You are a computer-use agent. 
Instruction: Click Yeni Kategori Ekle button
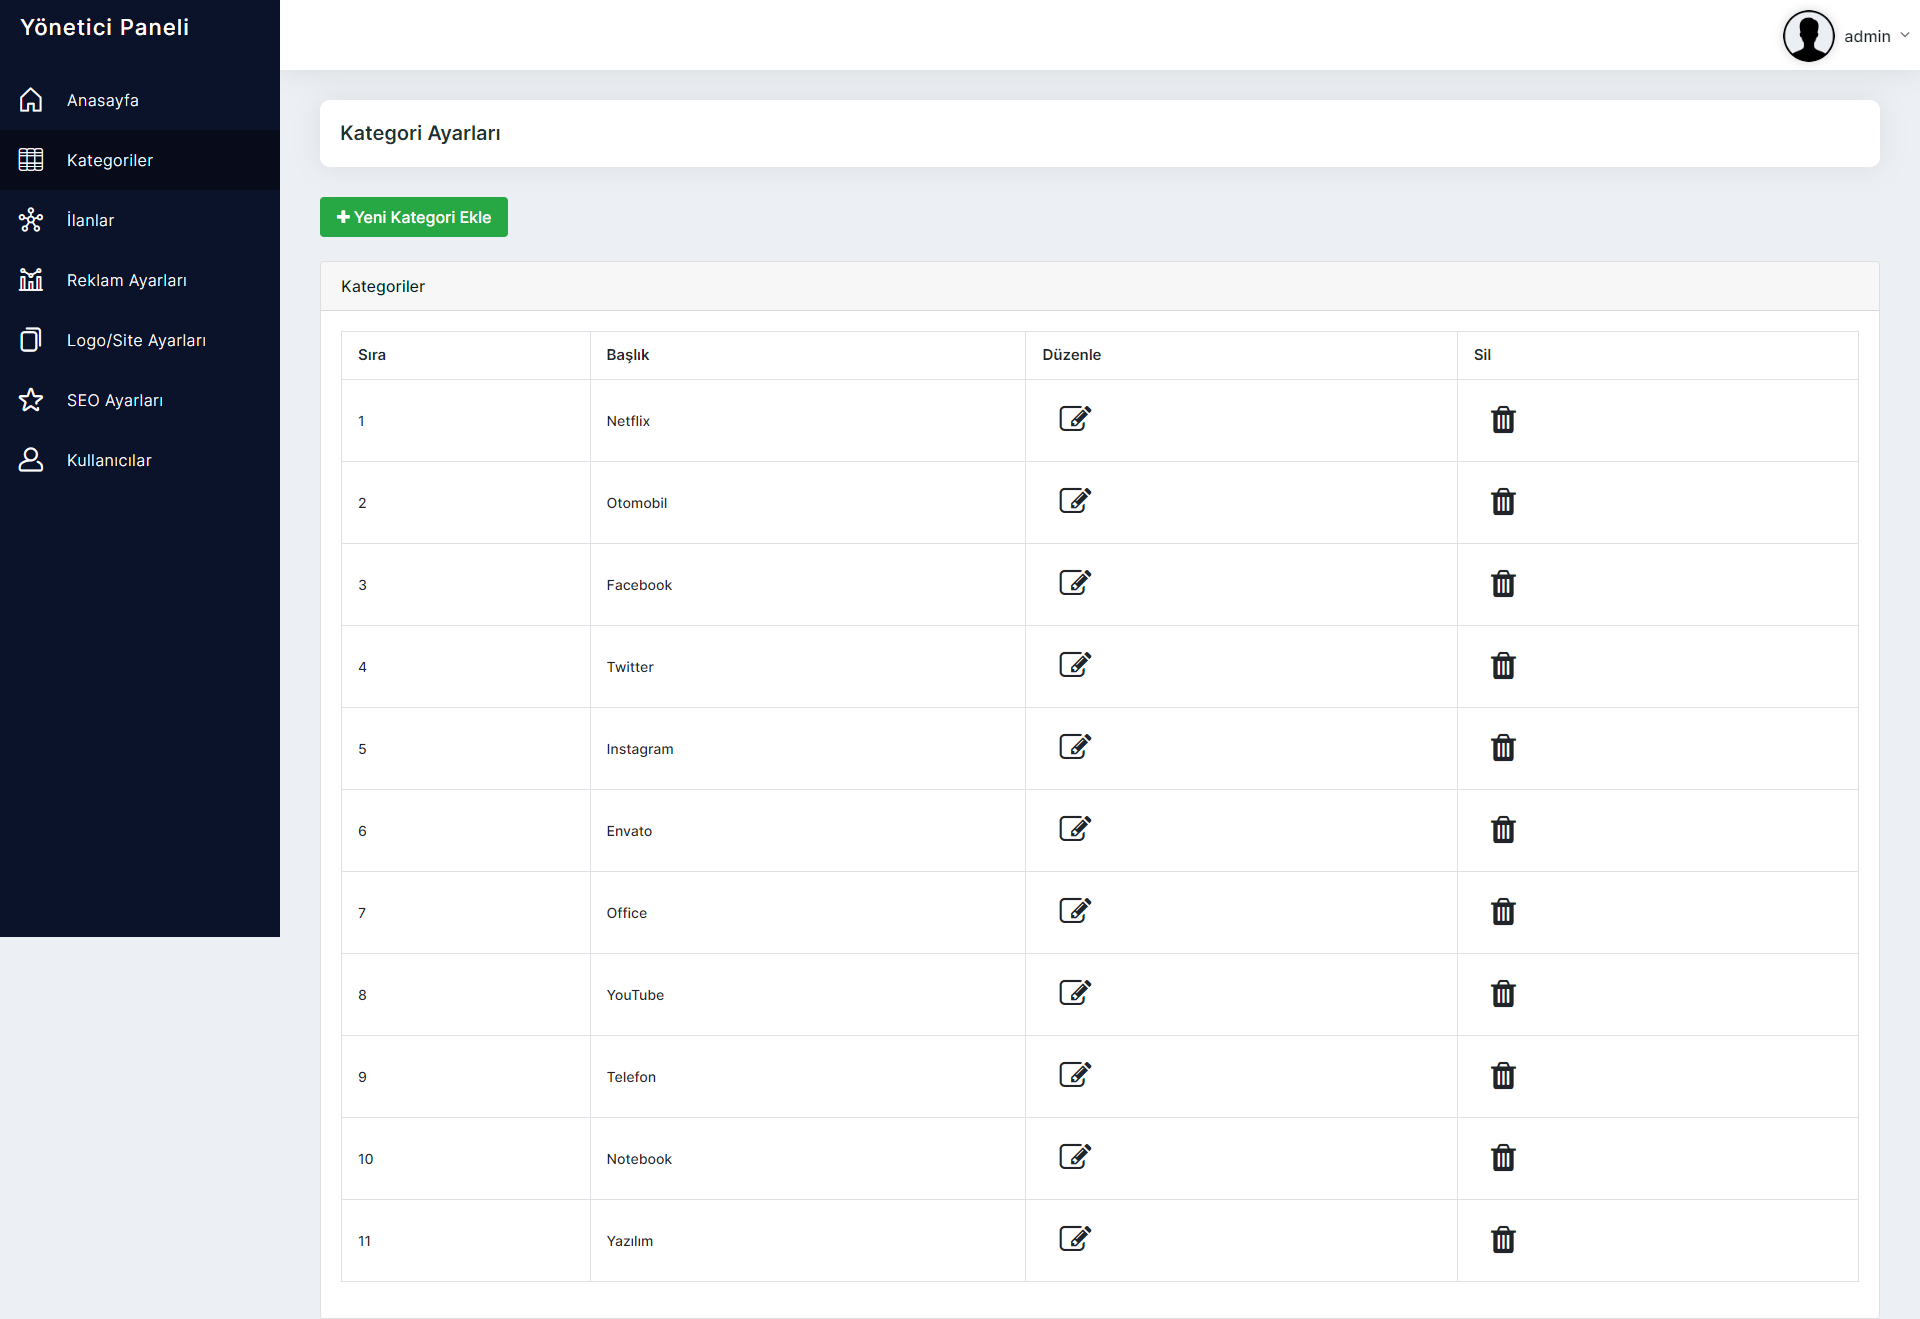coord(414,217)
